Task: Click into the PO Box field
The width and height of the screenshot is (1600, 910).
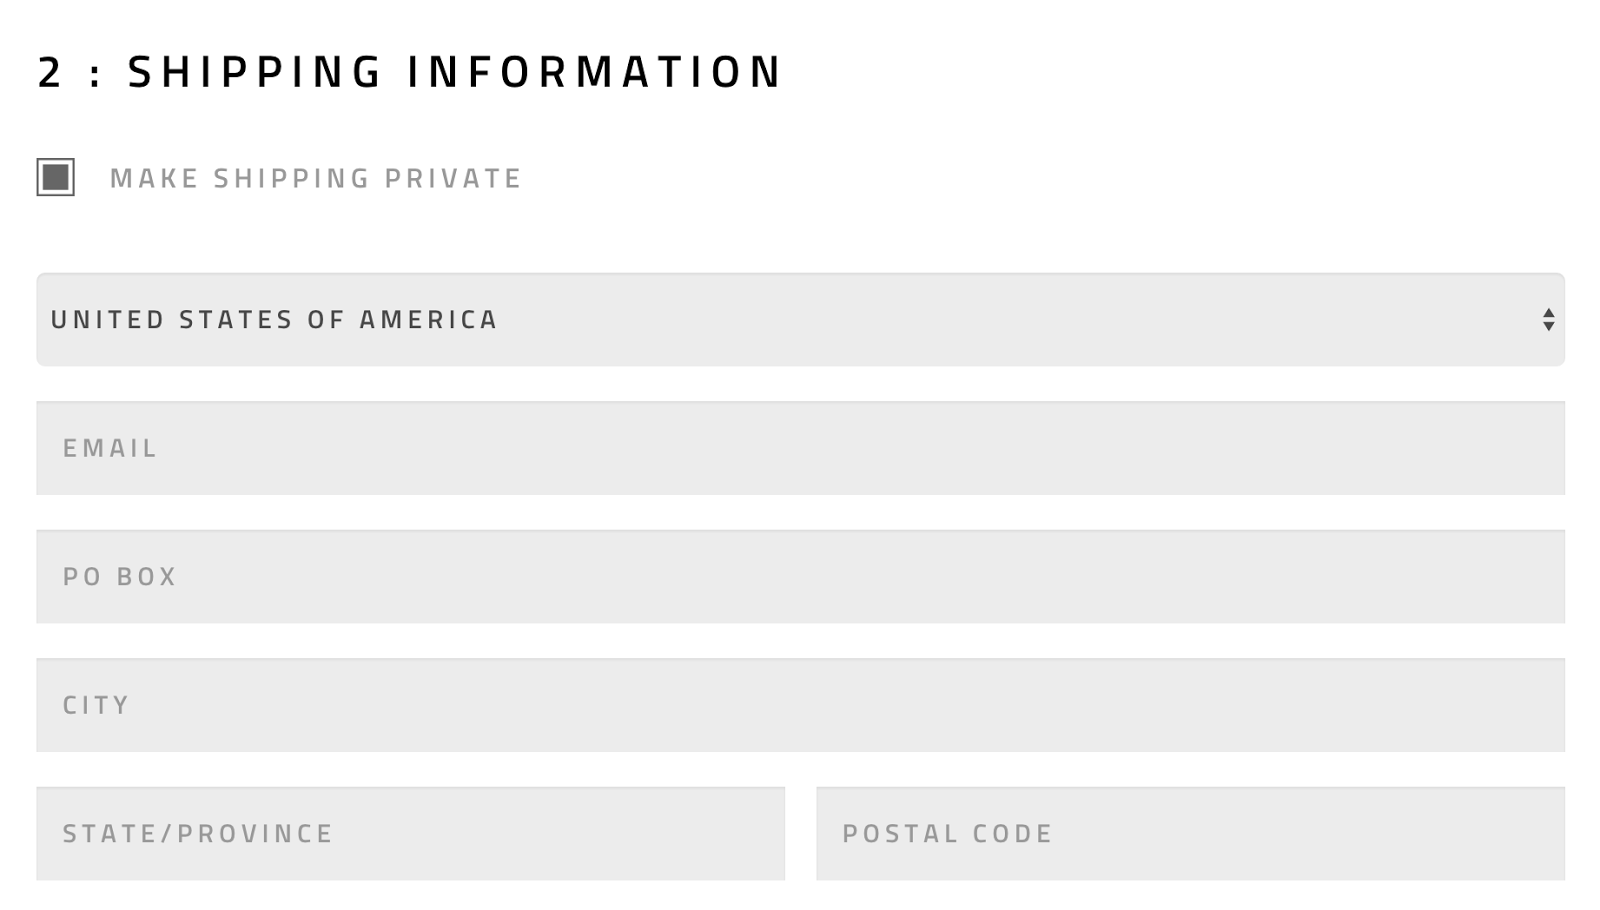Action: (x=800, y=577)
